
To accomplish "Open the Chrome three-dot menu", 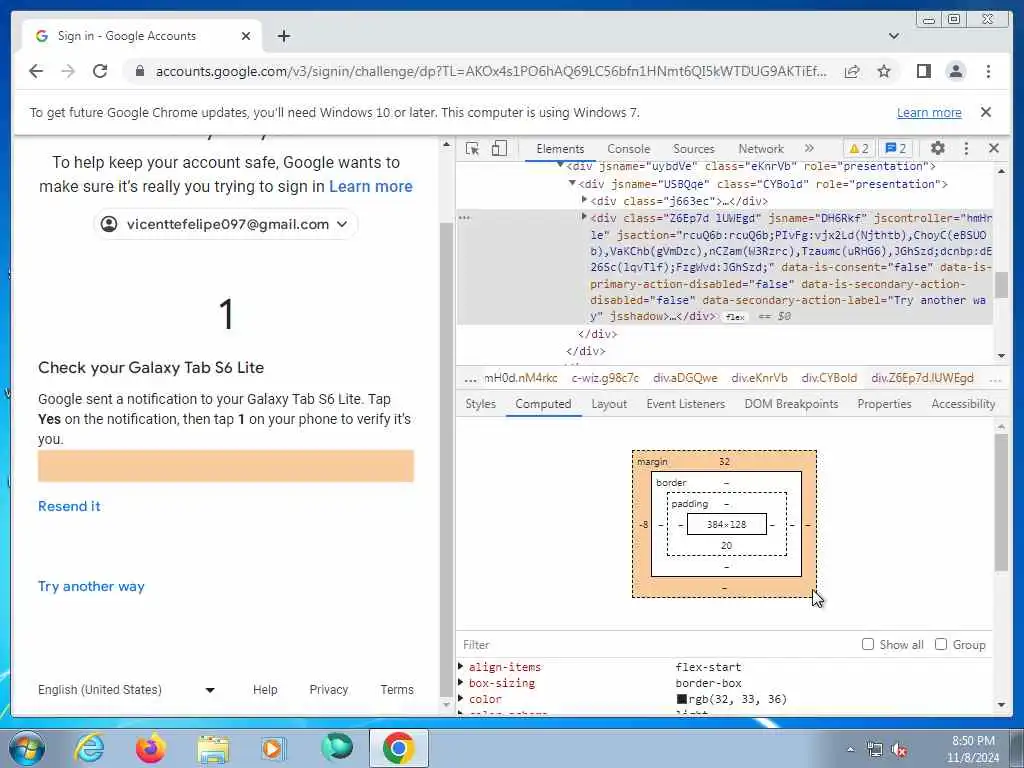I will (x=988, y=71).
